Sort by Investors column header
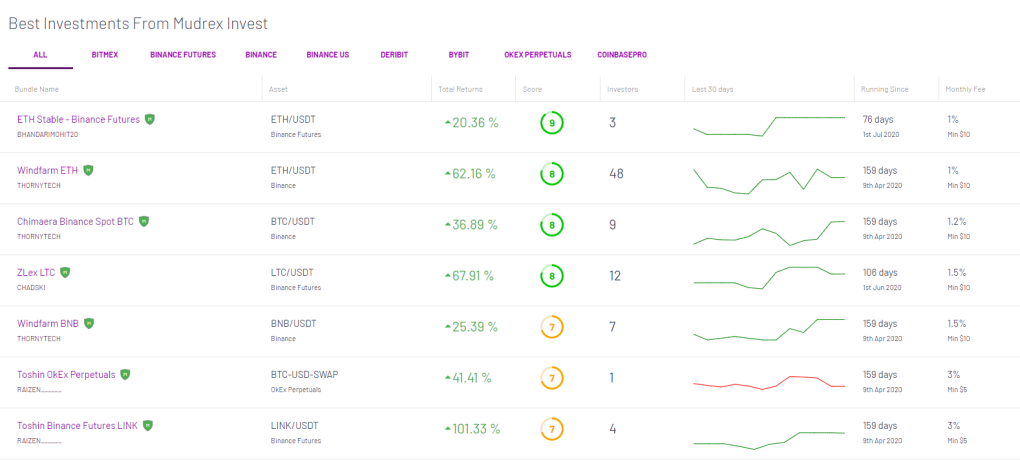The height and width of the screenshot is (460, 1020). pyautogui.click(x=623, y=89)
